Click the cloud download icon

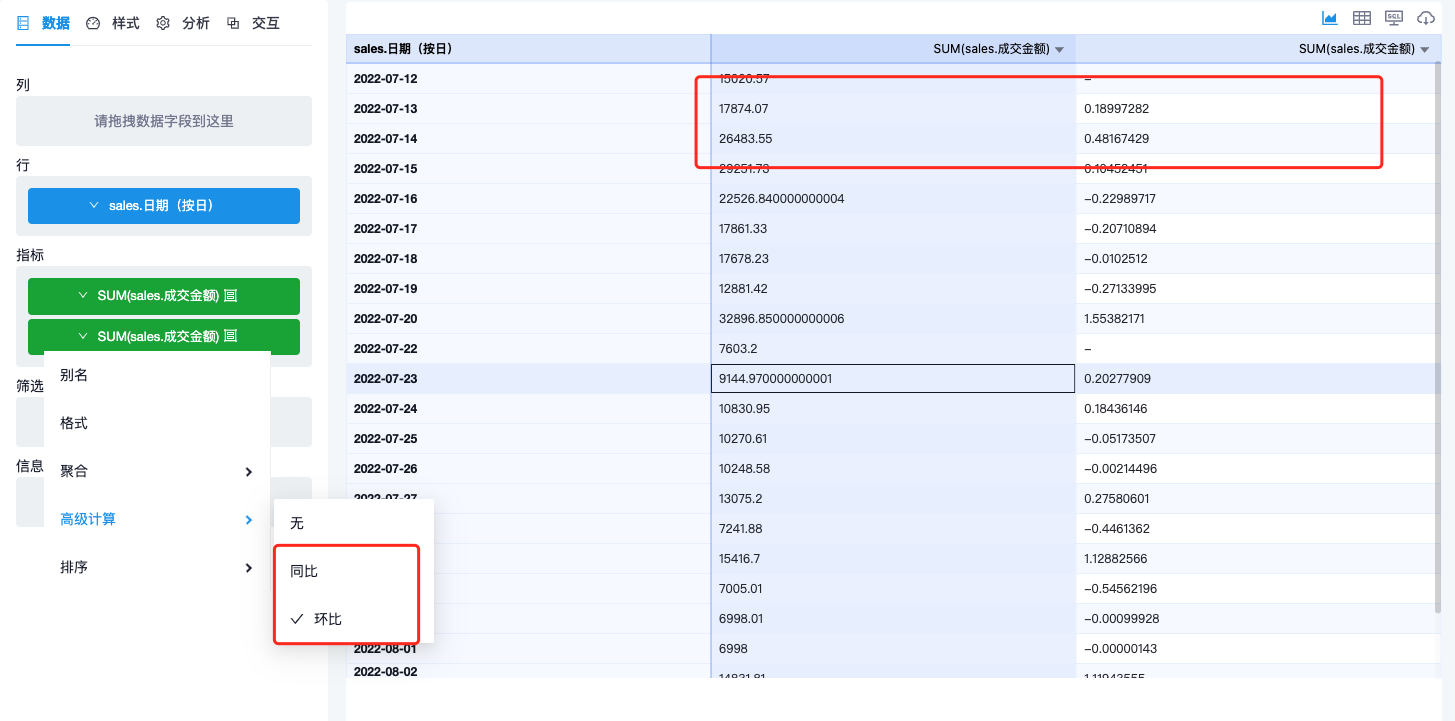click(1426, 18)
